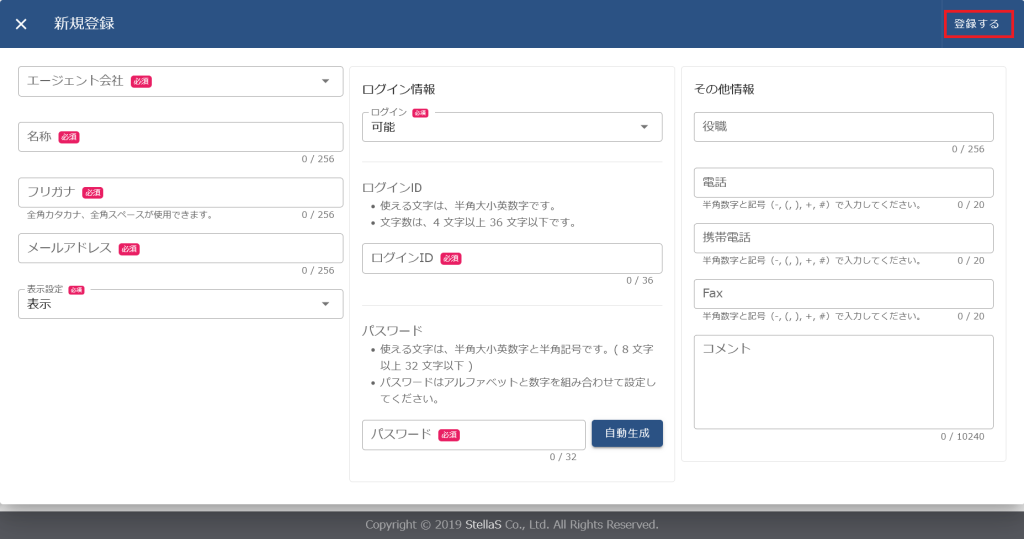Click the 役職 text field

point(842,127)
